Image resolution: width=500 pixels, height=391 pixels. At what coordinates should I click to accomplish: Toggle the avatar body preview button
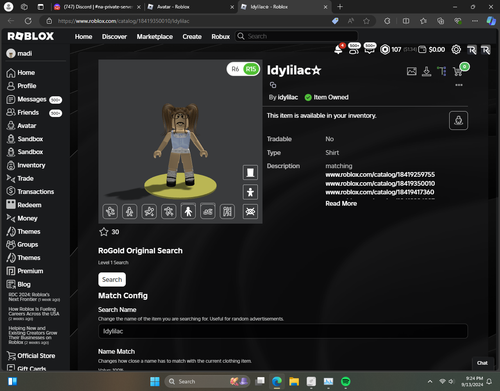click(250, 192)
